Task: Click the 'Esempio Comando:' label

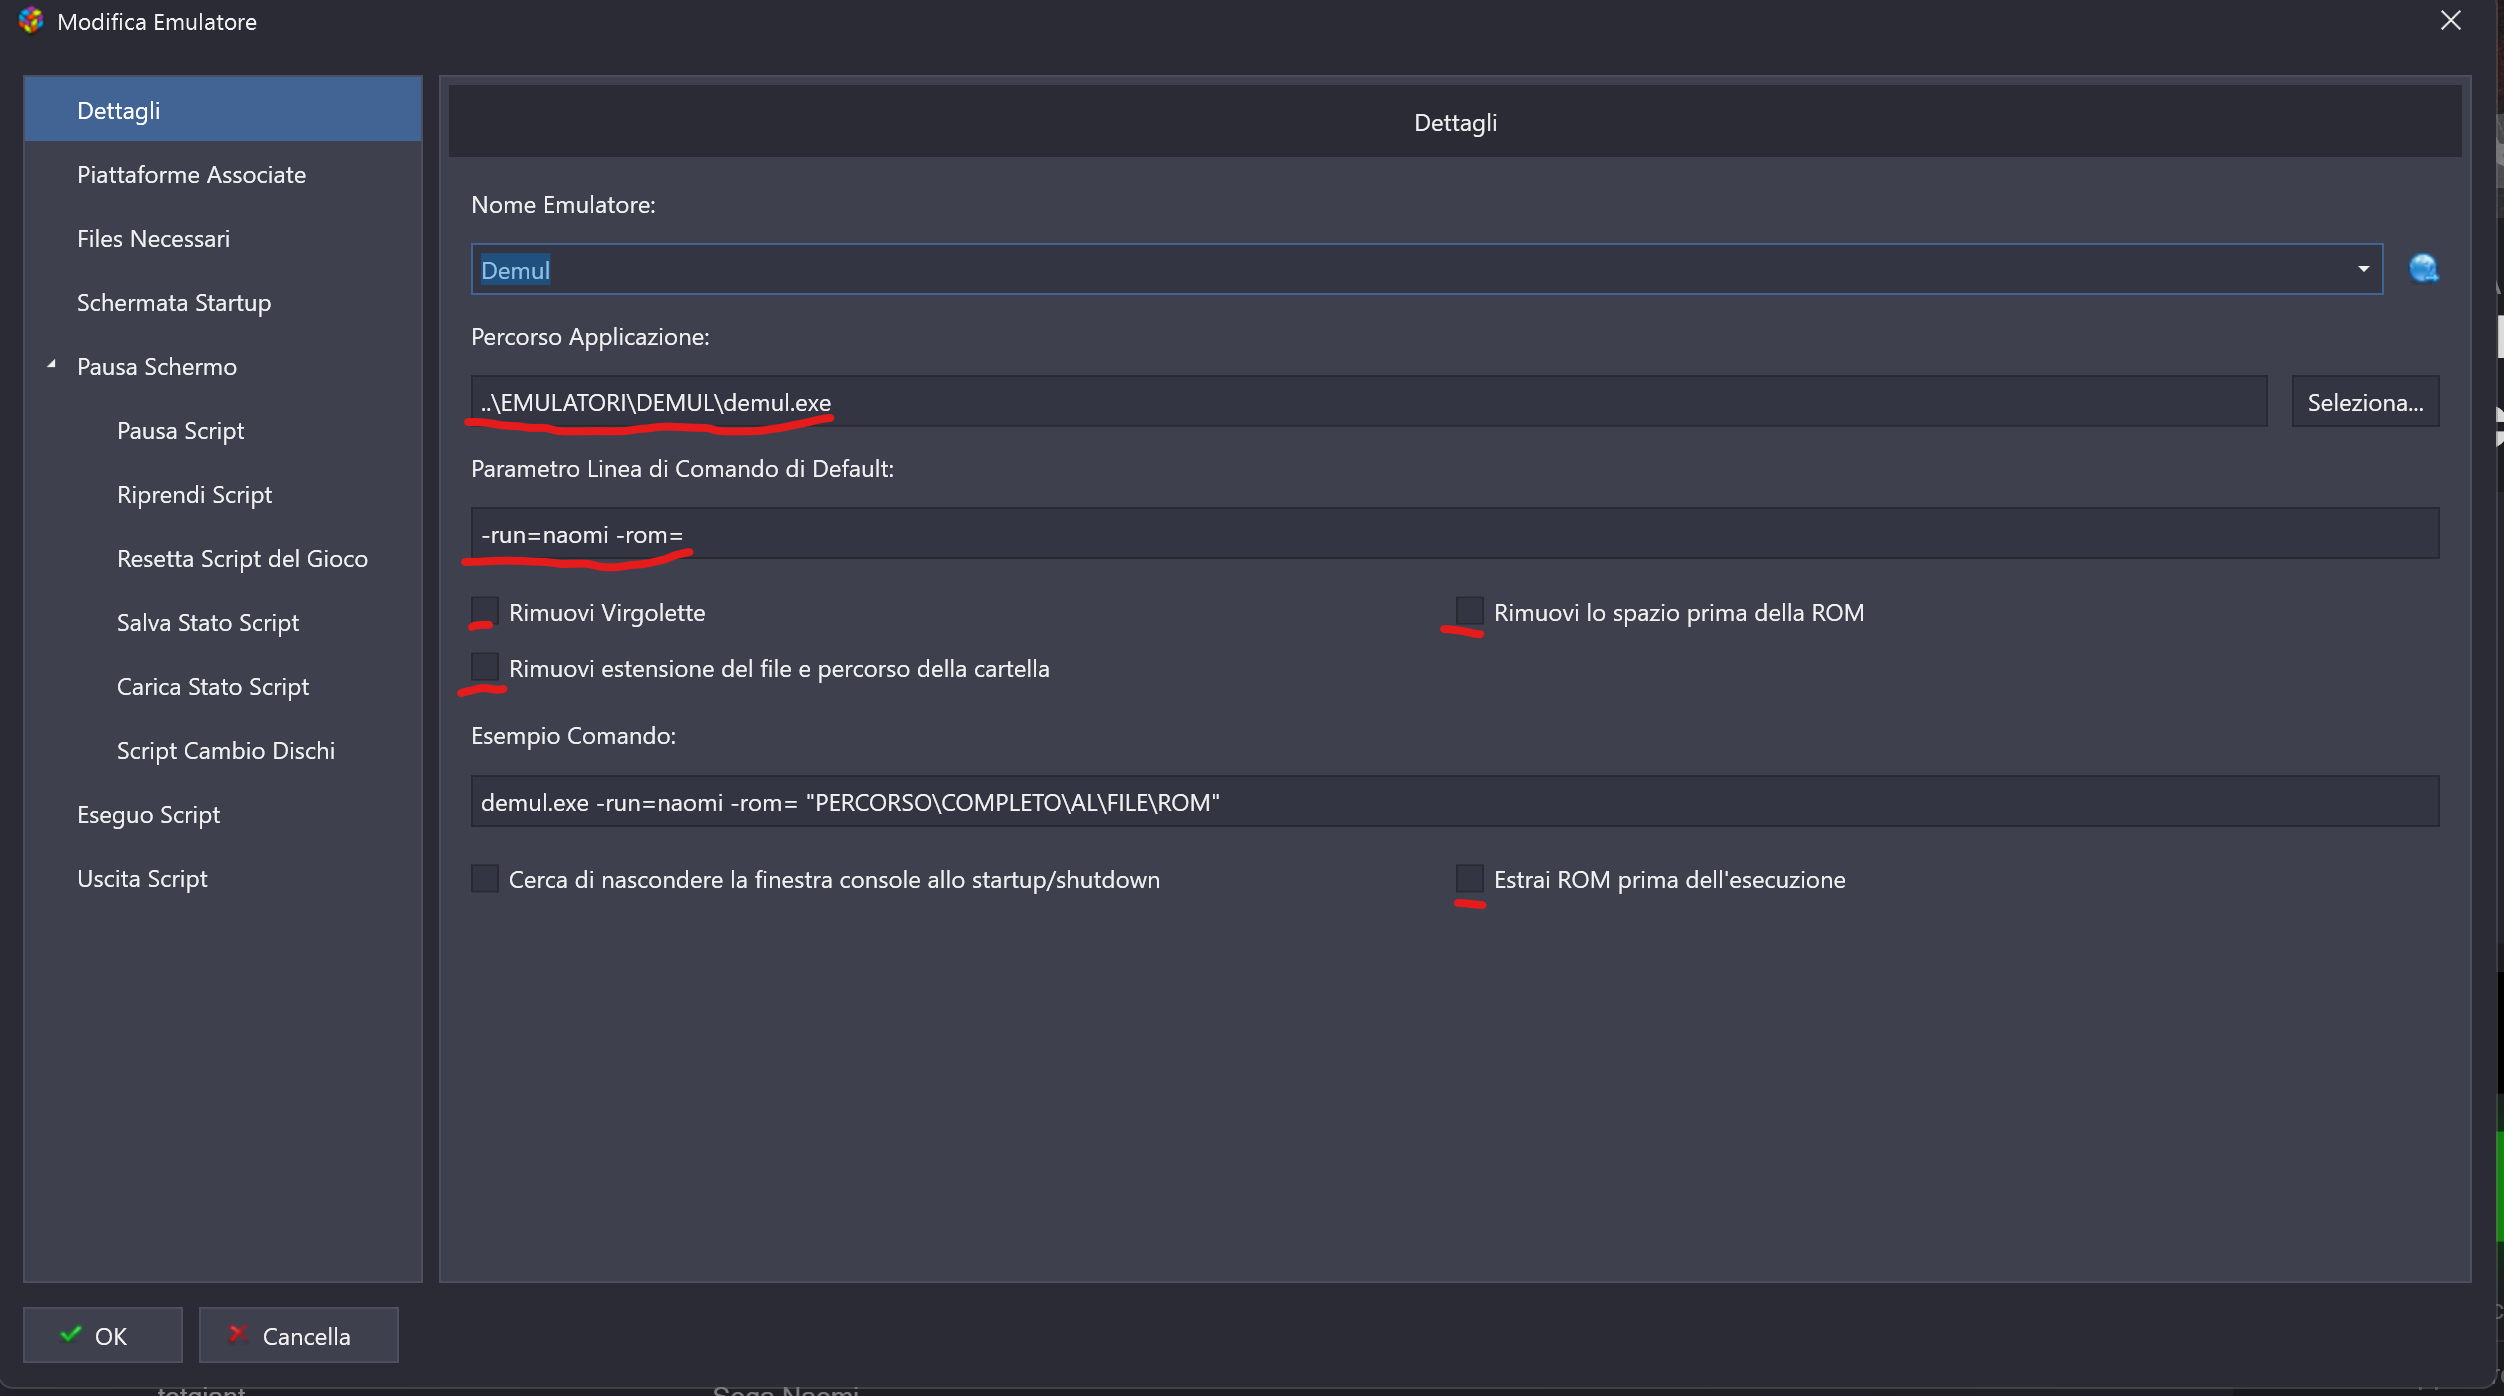Action: click(x=573, y=736)
